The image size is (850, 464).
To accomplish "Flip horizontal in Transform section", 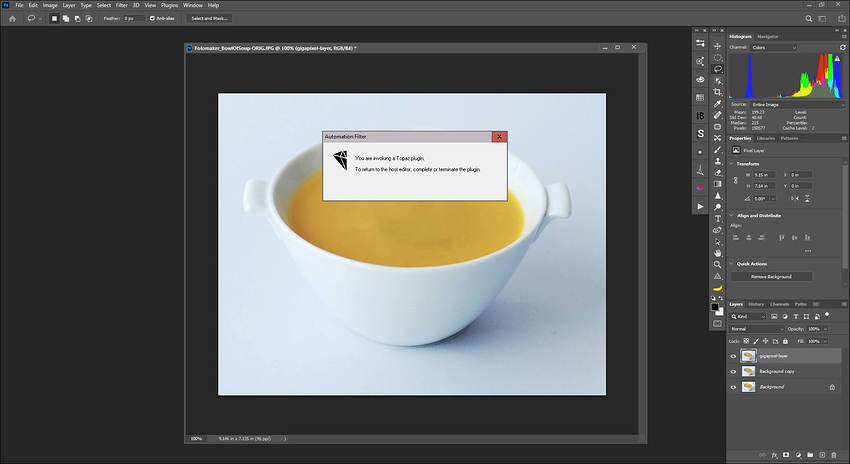I will (x=795, y=198).
